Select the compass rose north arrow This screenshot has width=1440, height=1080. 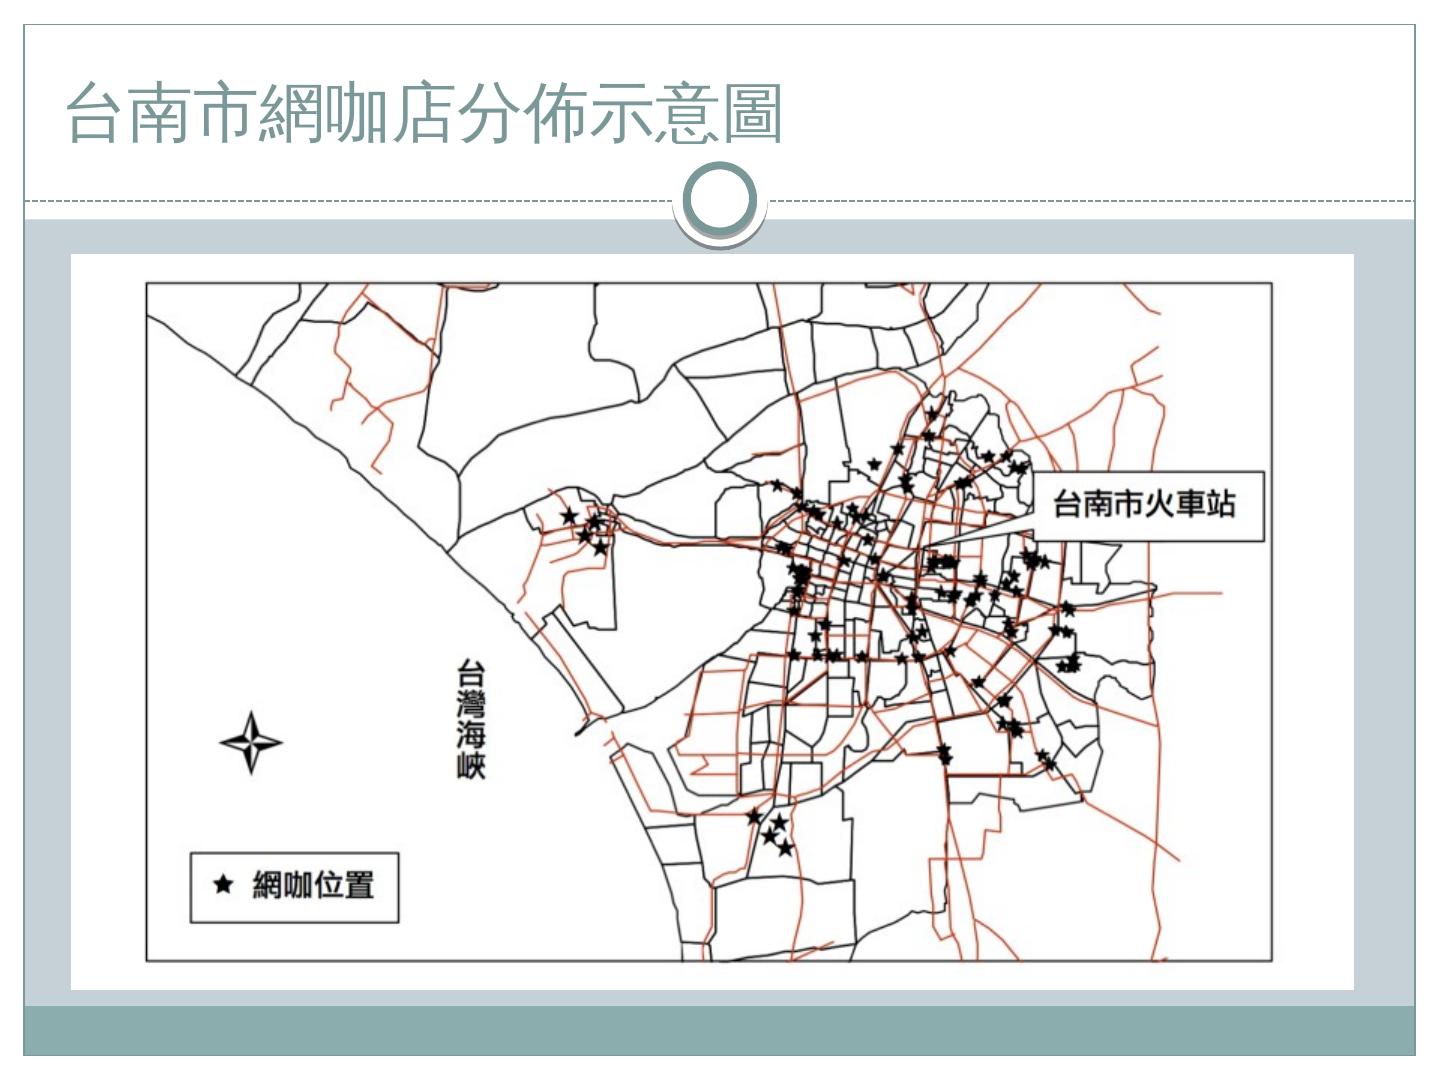pos(251,742)
